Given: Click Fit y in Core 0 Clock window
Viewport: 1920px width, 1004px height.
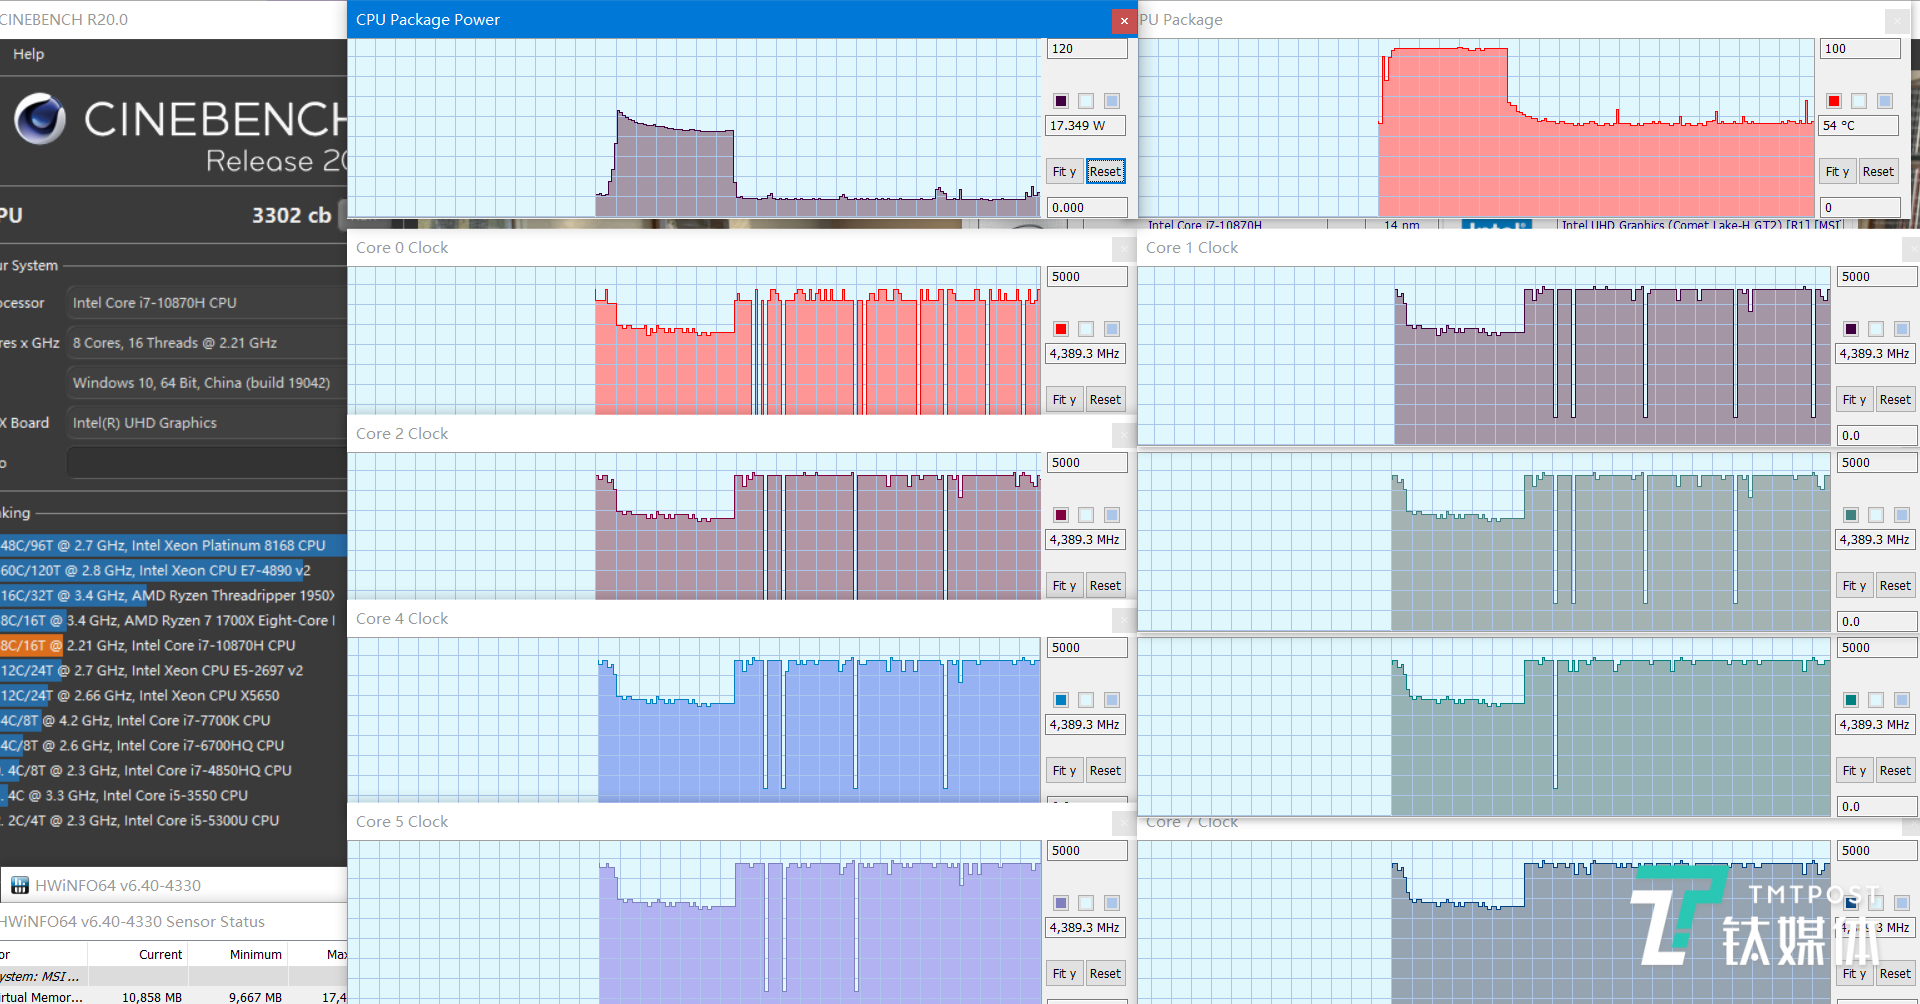Looking at the screenshot, I should tap(1064, 400).
